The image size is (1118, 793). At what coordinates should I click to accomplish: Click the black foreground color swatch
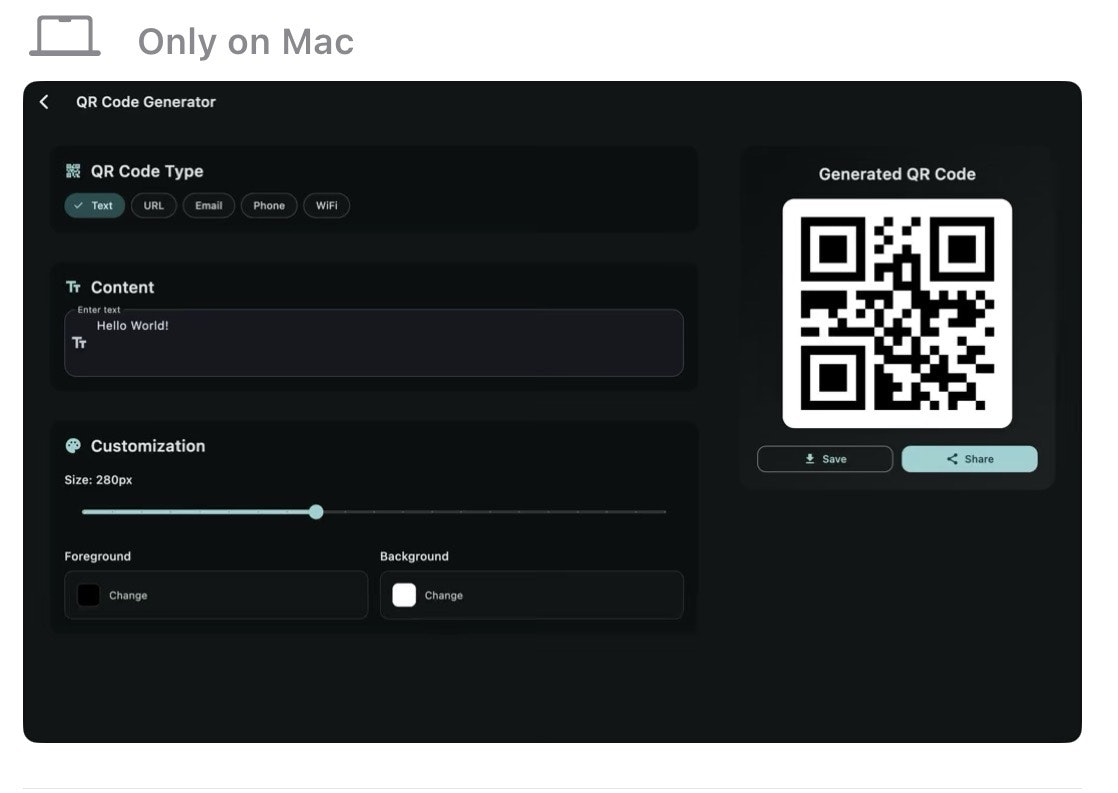coord(88,595)
